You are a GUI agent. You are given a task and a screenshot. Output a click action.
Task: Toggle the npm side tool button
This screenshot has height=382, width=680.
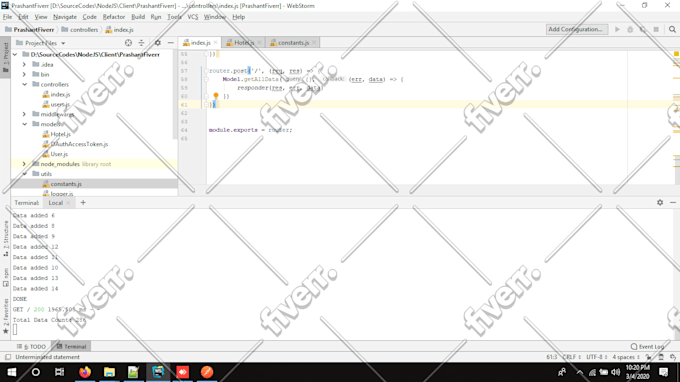coord(6,277)
